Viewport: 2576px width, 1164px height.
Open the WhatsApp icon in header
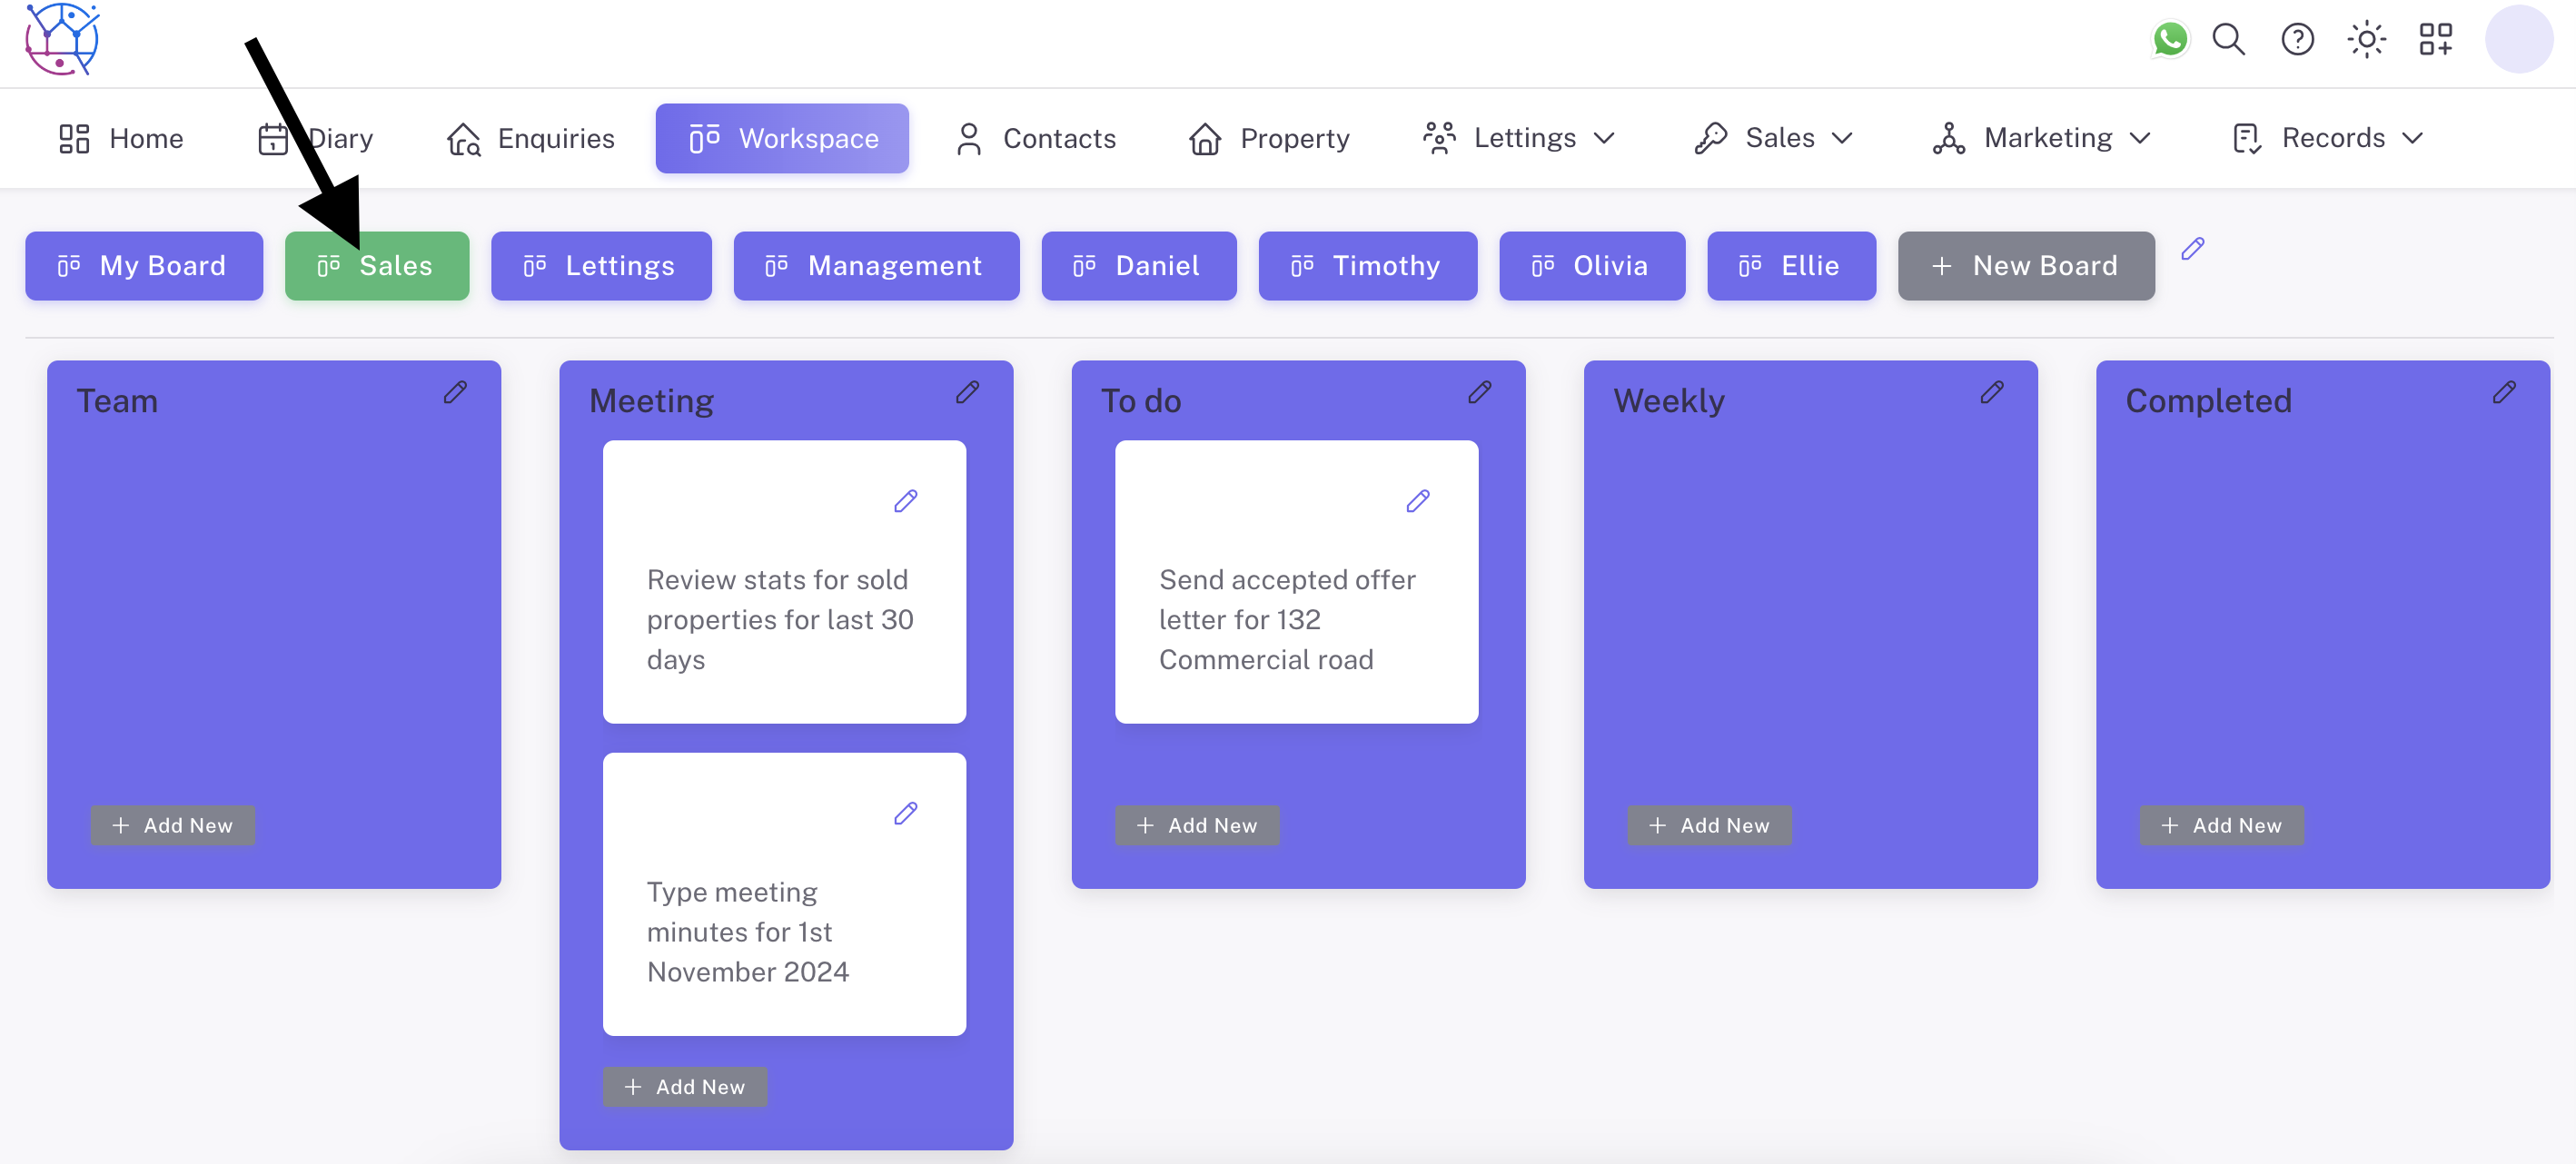tap(2169, 40)
